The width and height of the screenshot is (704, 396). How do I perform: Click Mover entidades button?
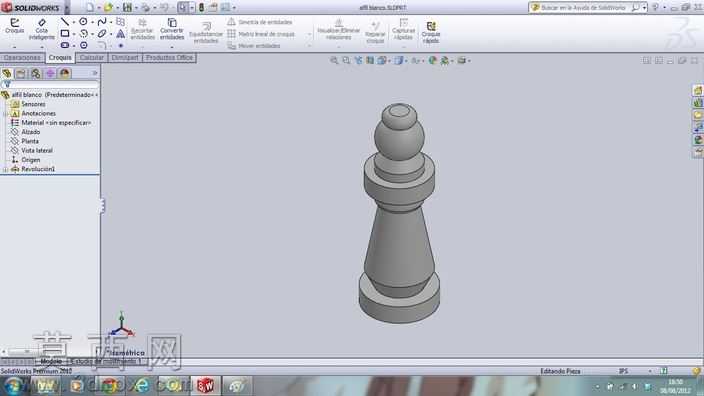coord(254,46)
